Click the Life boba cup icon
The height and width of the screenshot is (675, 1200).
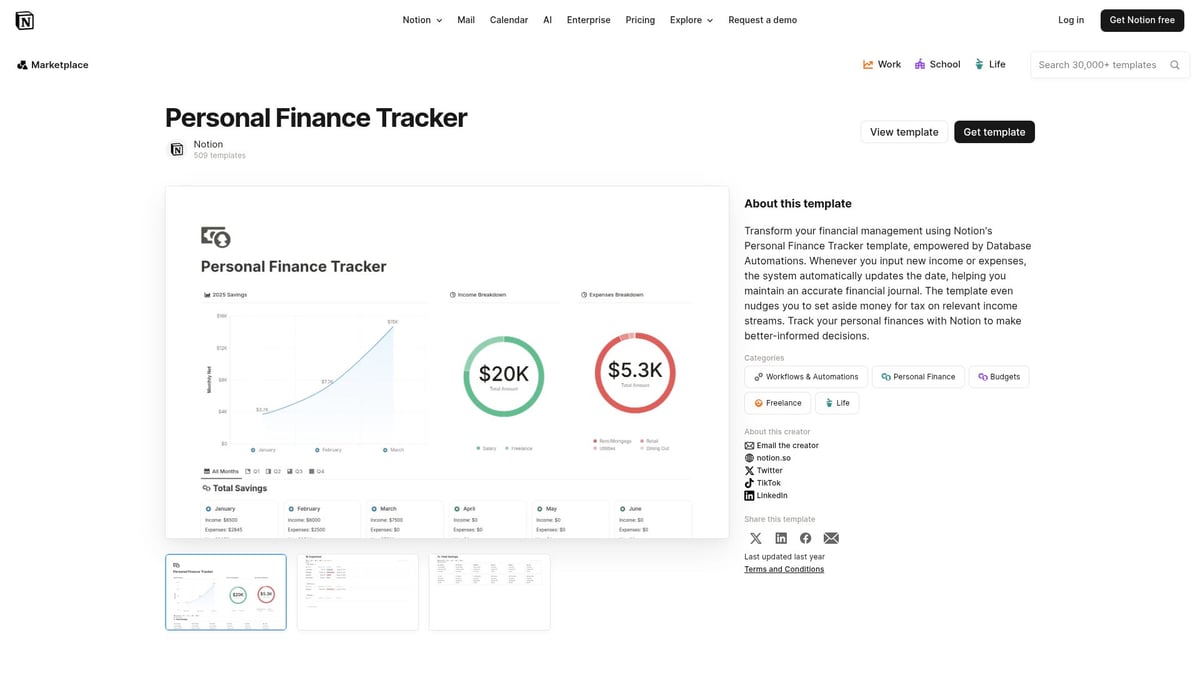[977, 64]
